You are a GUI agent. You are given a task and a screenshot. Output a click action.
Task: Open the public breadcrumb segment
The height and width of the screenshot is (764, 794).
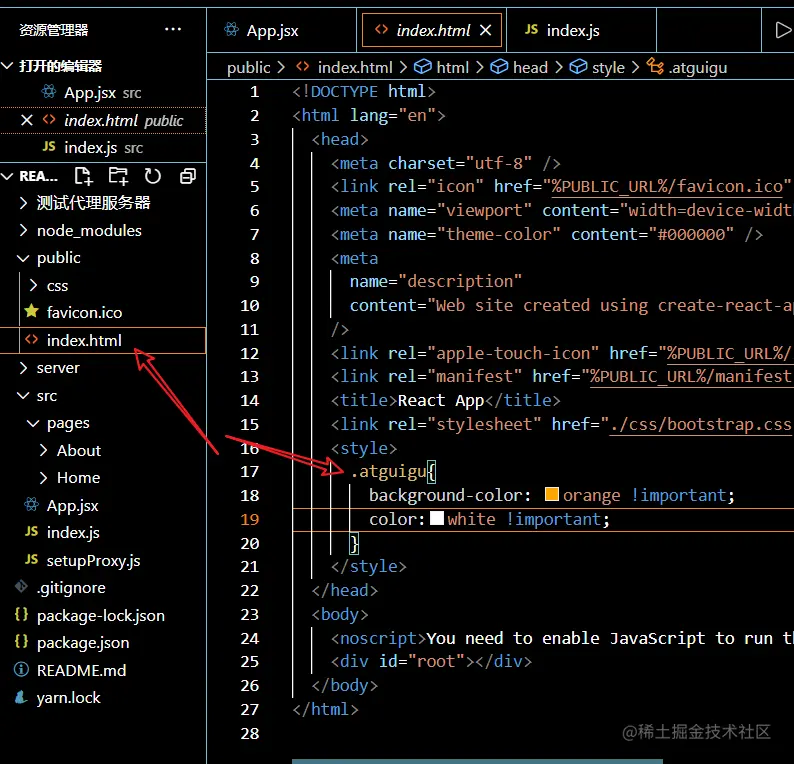coord(249,67)
